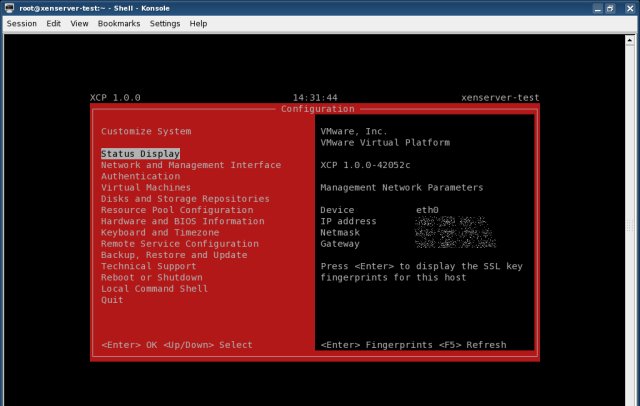Open the Bookmarks menu
This screenshot has width=640, height=406.
119,24
